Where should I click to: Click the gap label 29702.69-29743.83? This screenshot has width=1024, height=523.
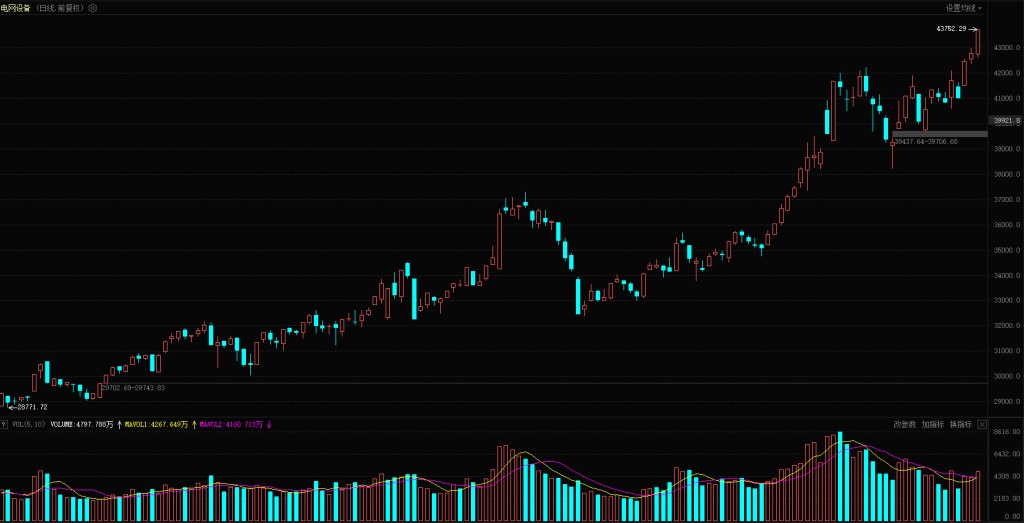(x=133, y=387)
